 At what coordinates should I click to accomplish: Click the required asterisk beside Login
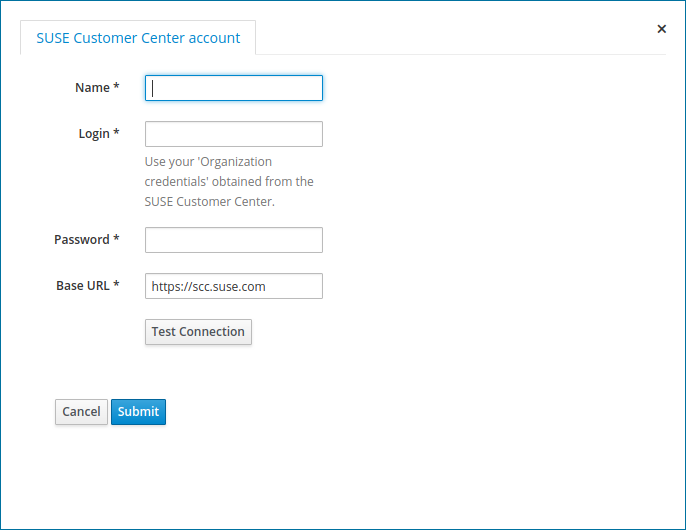tap(116, 134)
